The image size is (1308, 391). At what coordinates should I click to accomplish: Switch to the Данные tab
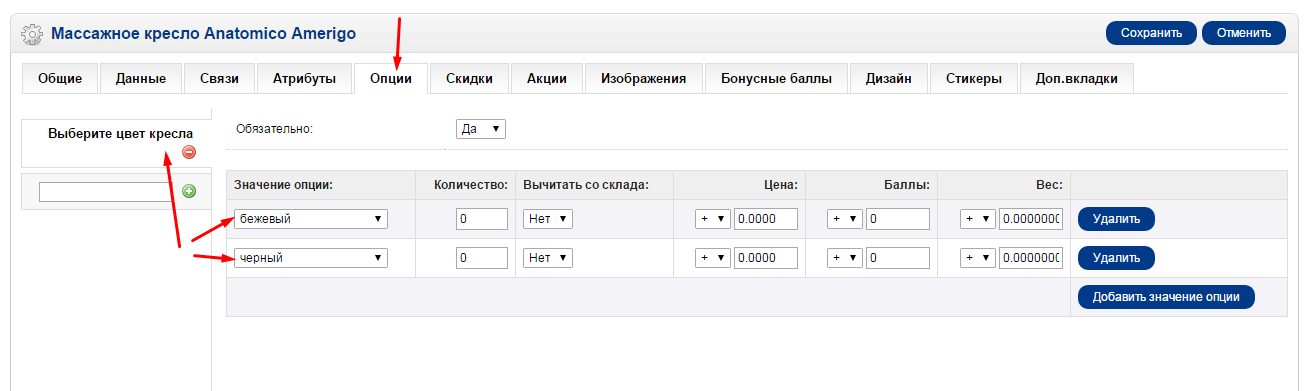[140, 79]
